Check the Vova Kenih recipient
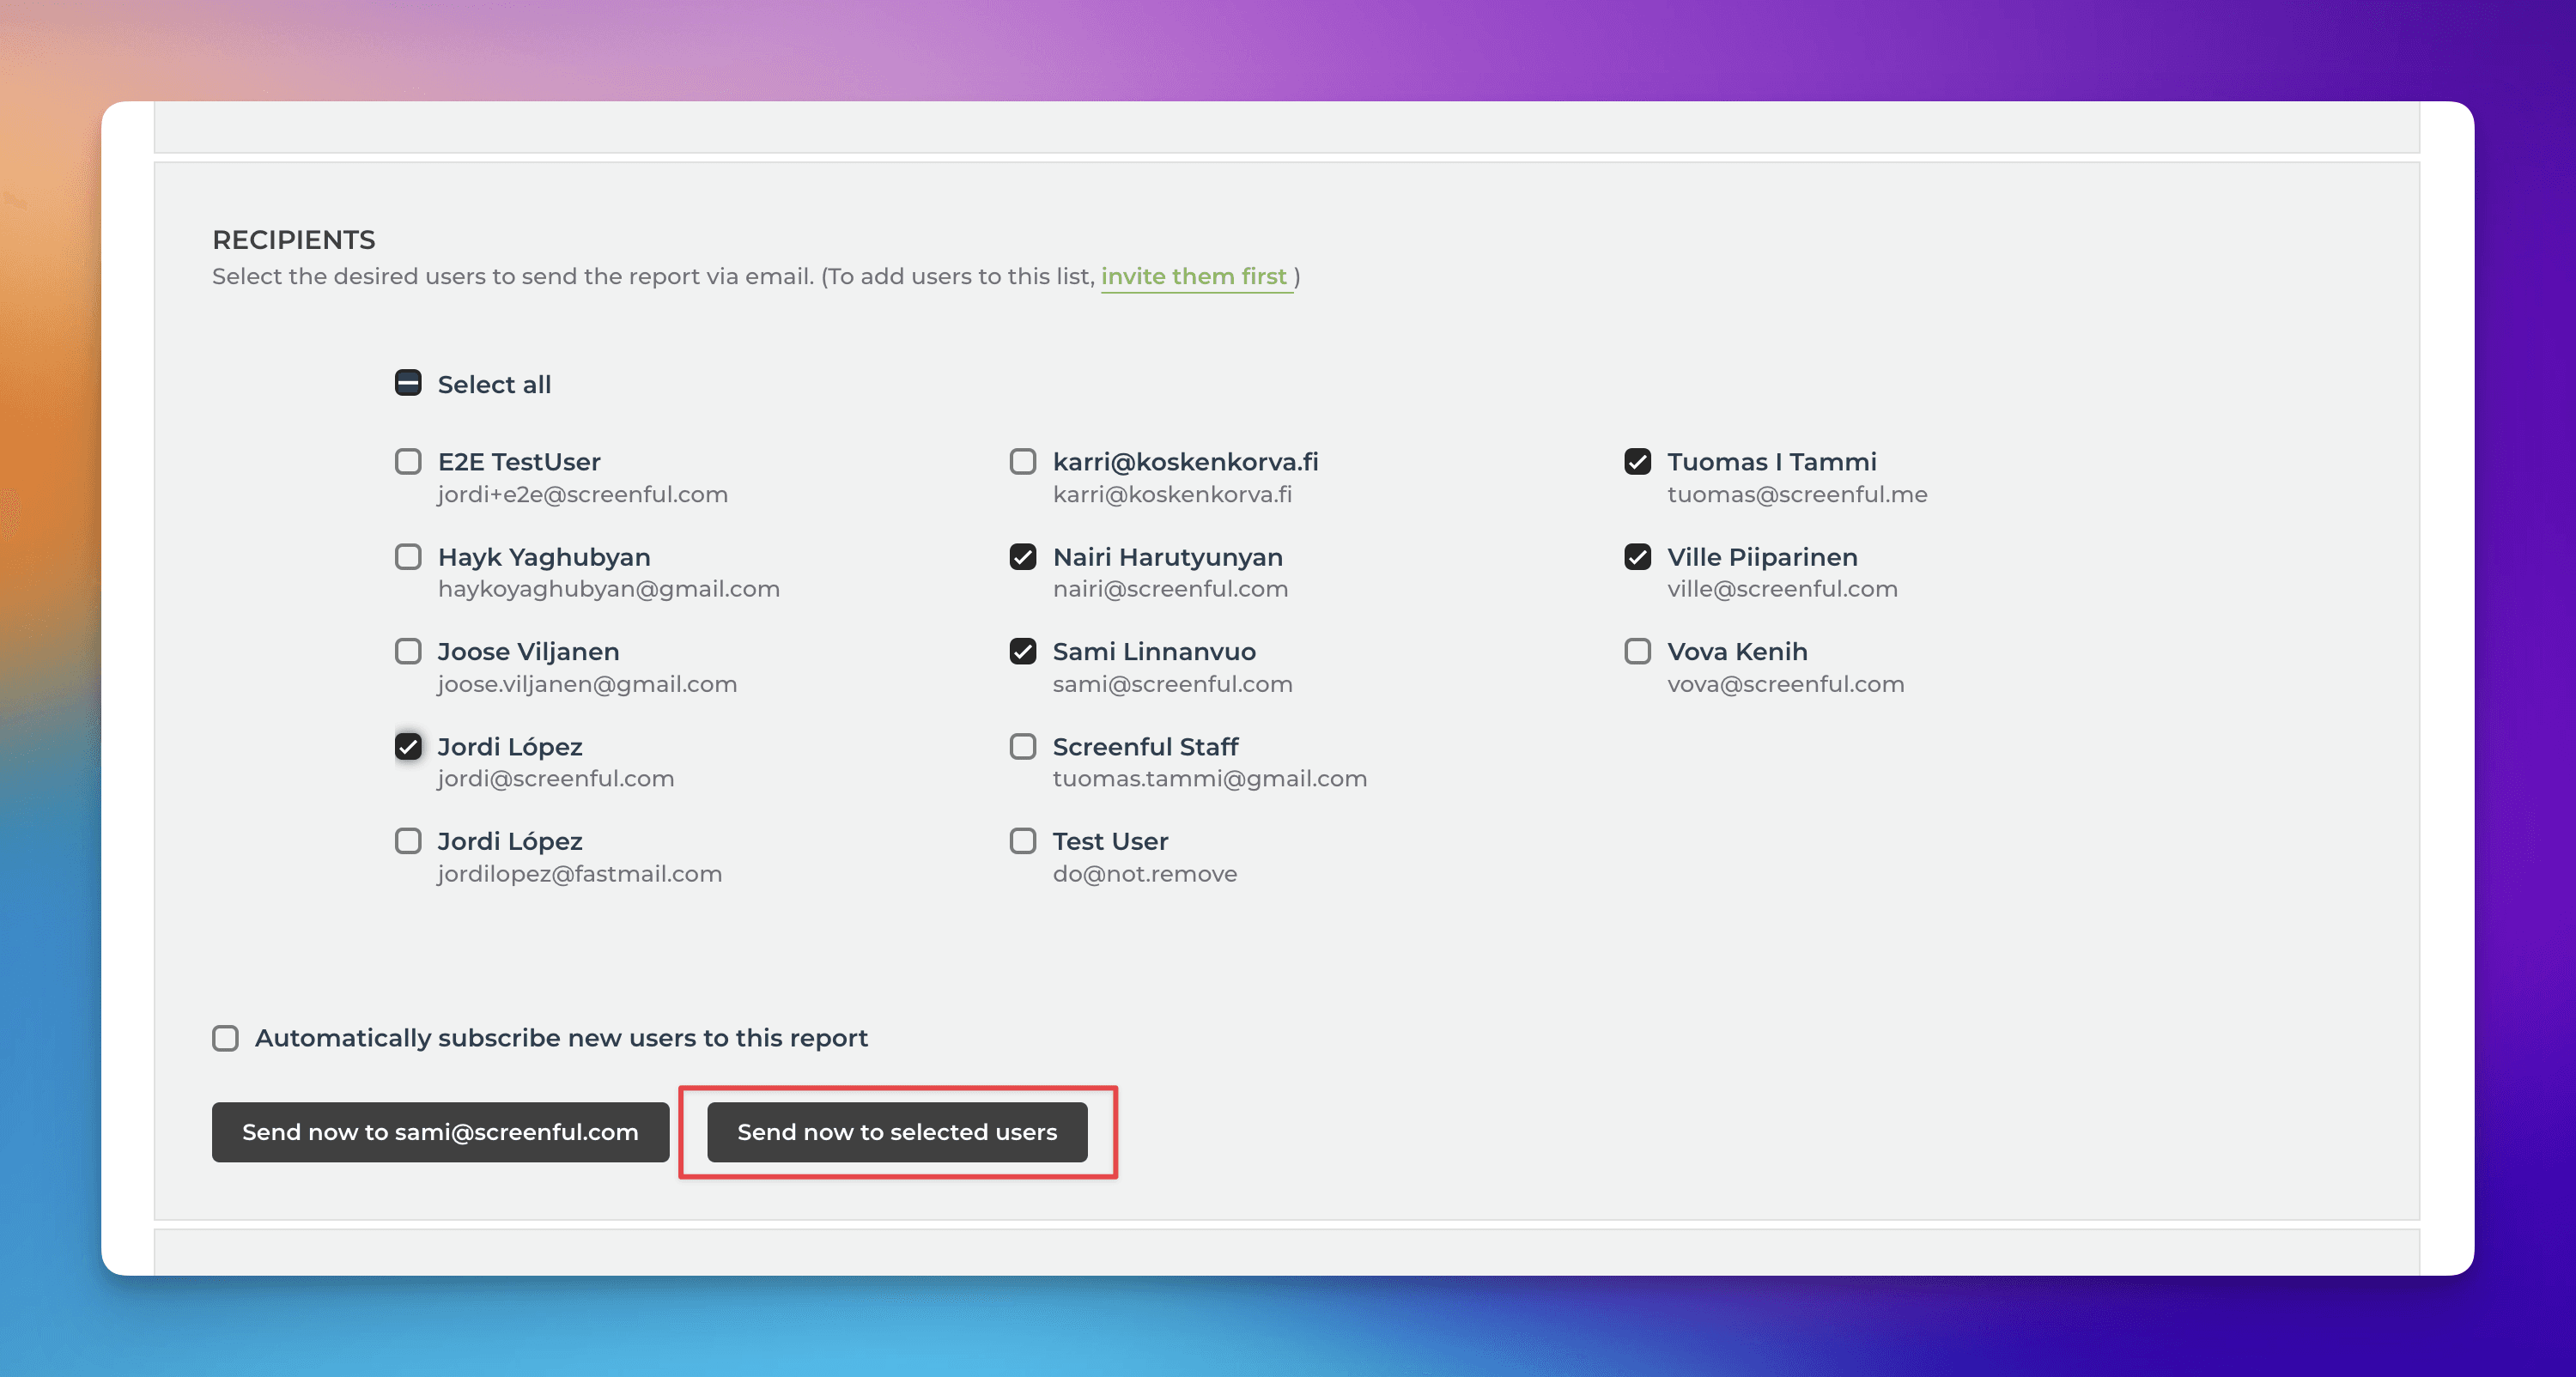2576x1377 pixels. click(1637, 651)
